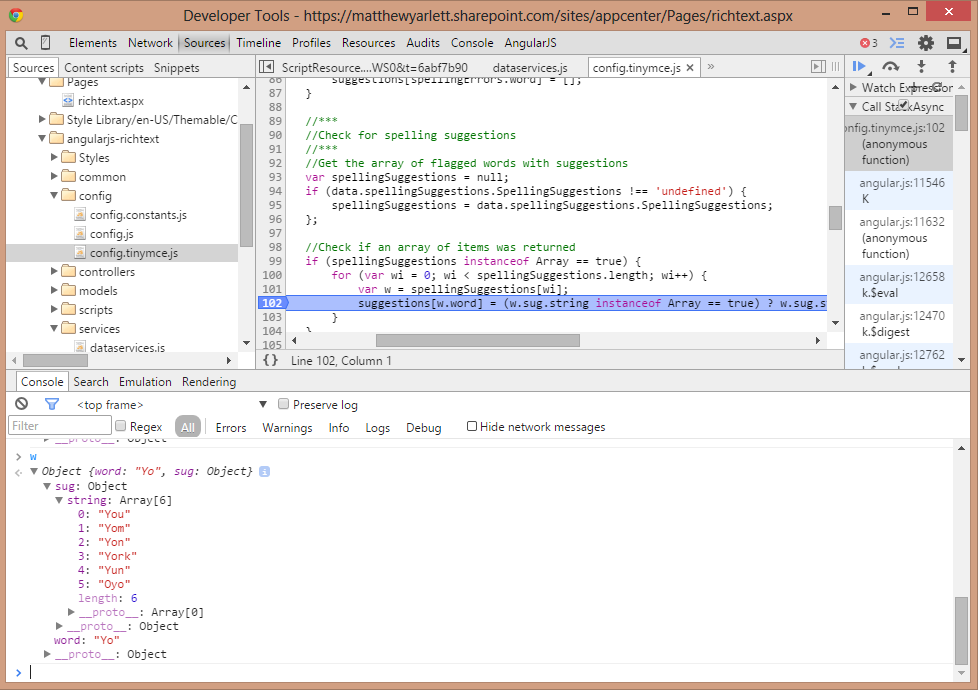Select config.constants.js in the file tree
Screen dimensions: 978x690
point(137,215)
